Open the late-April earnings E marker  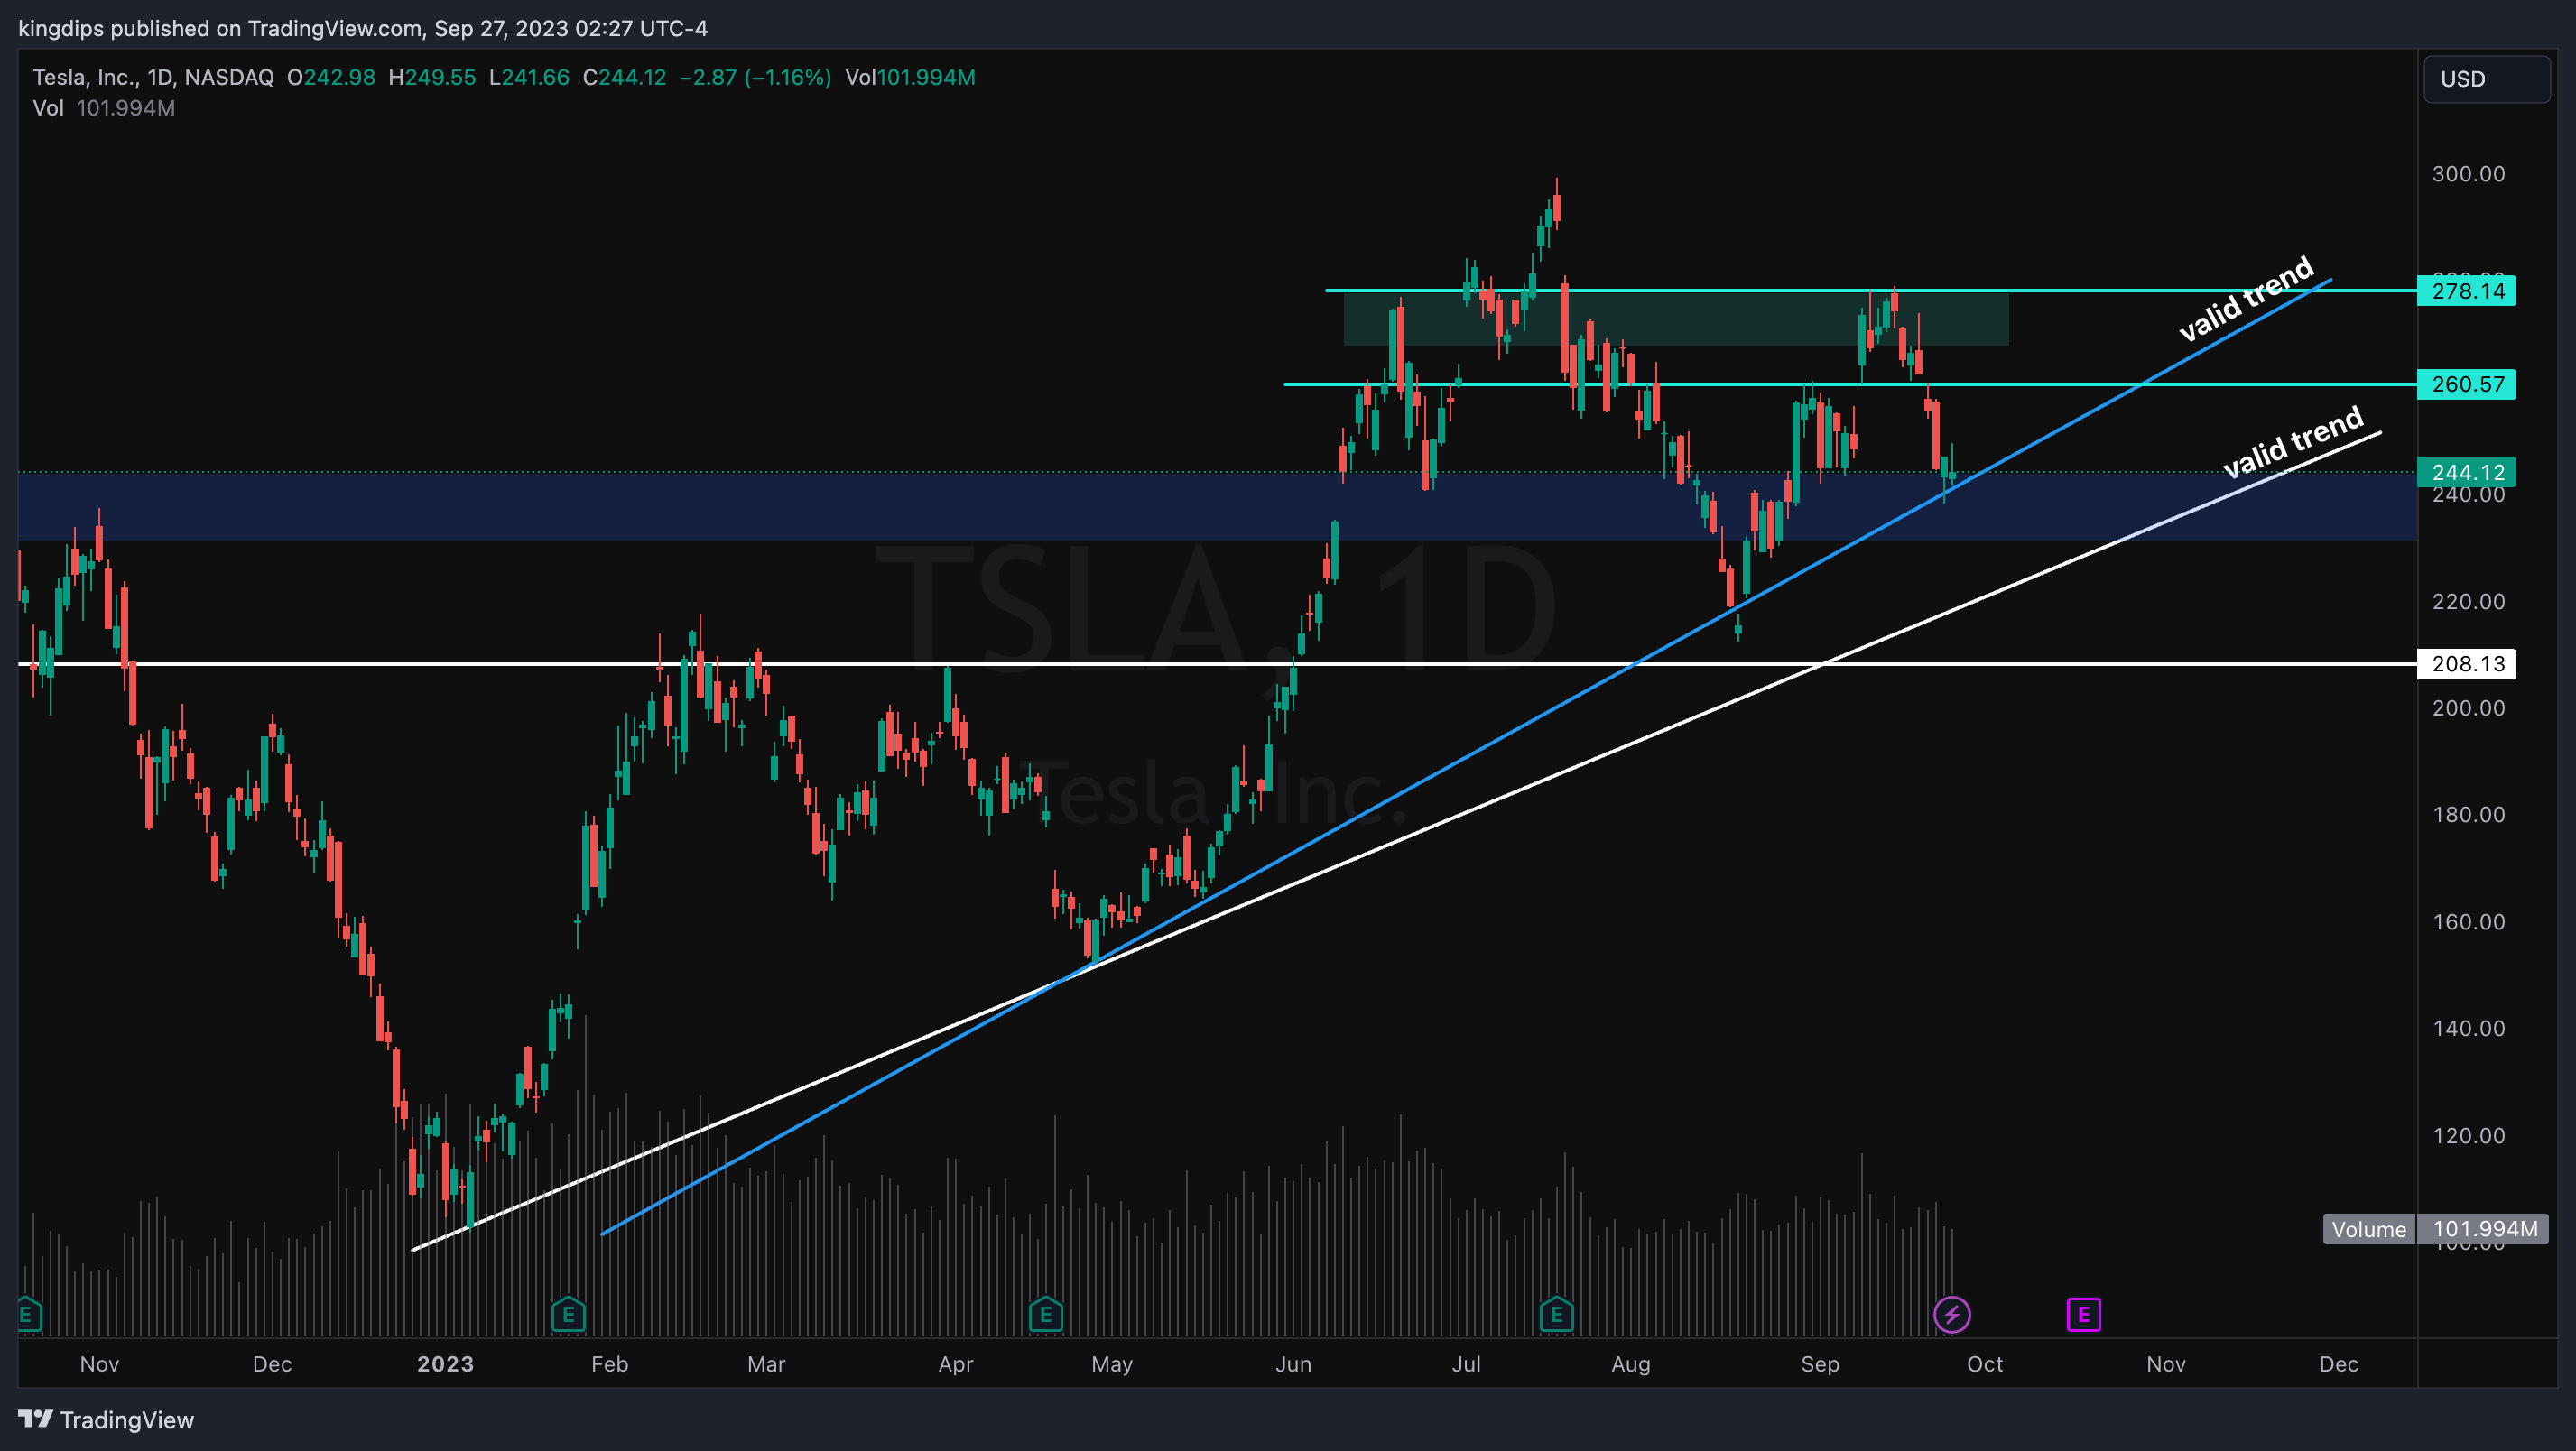coord(1046,1314)
